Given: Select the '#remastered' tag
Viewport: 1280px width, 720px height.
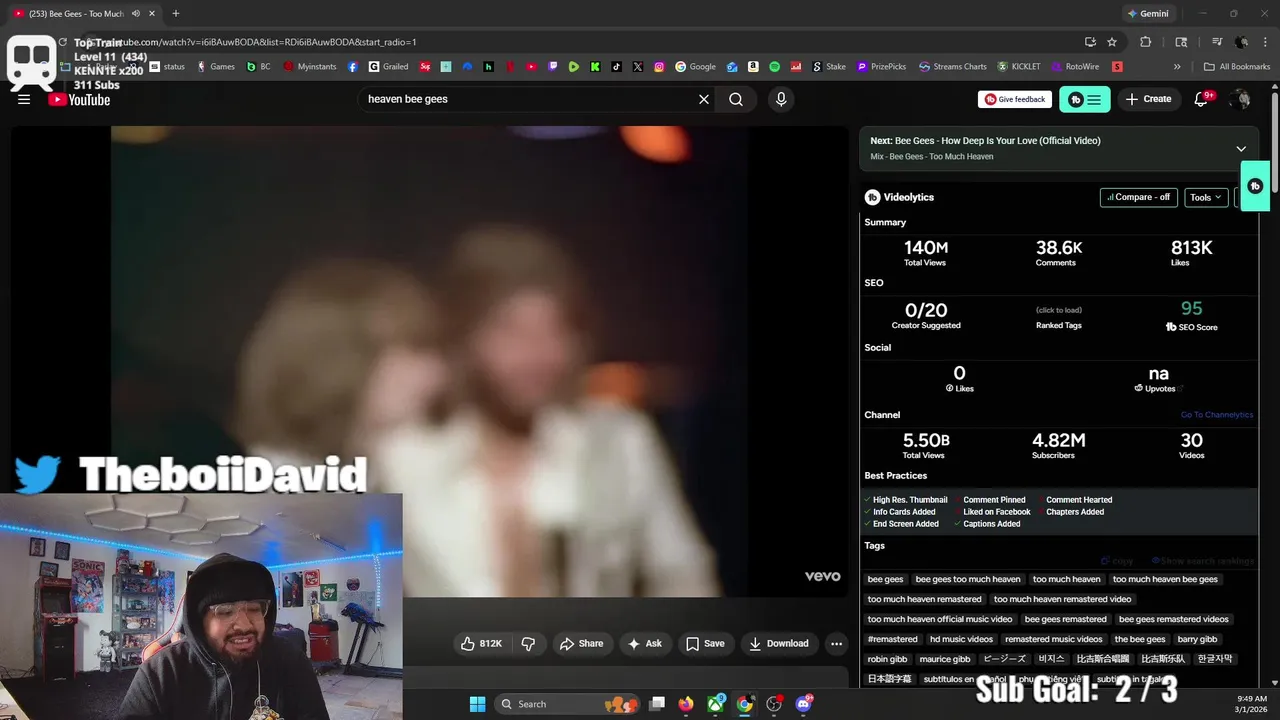Looking at the screenshot, I should click(892, 639).
